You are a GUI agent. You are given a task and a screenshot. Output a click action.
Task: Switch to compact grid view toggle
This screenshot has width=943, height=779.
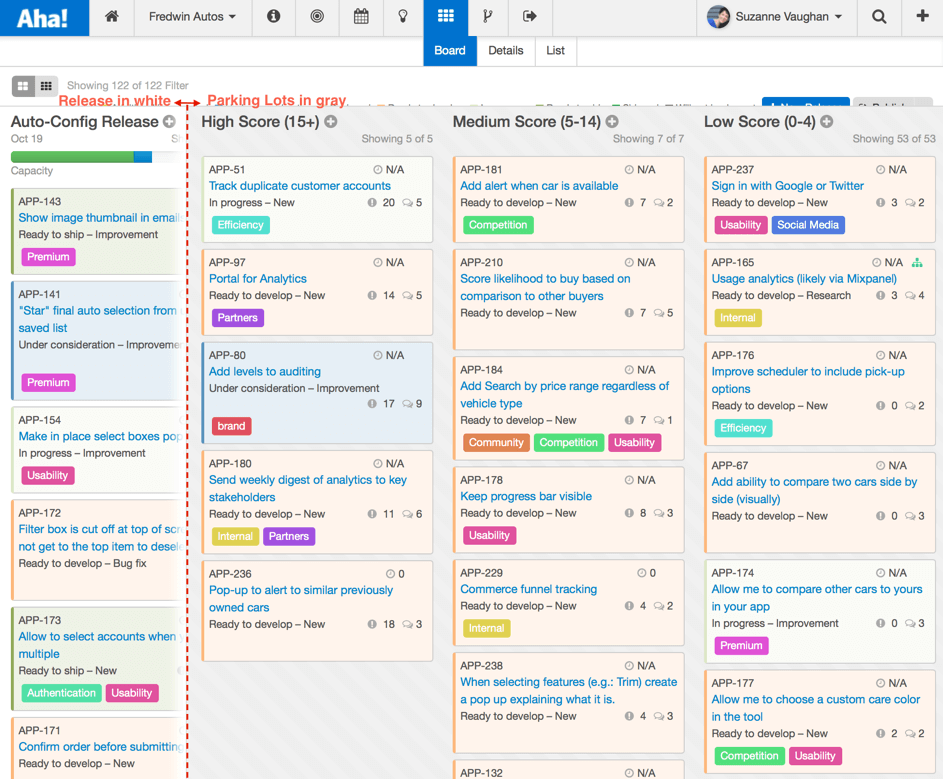tap(46, 87)
